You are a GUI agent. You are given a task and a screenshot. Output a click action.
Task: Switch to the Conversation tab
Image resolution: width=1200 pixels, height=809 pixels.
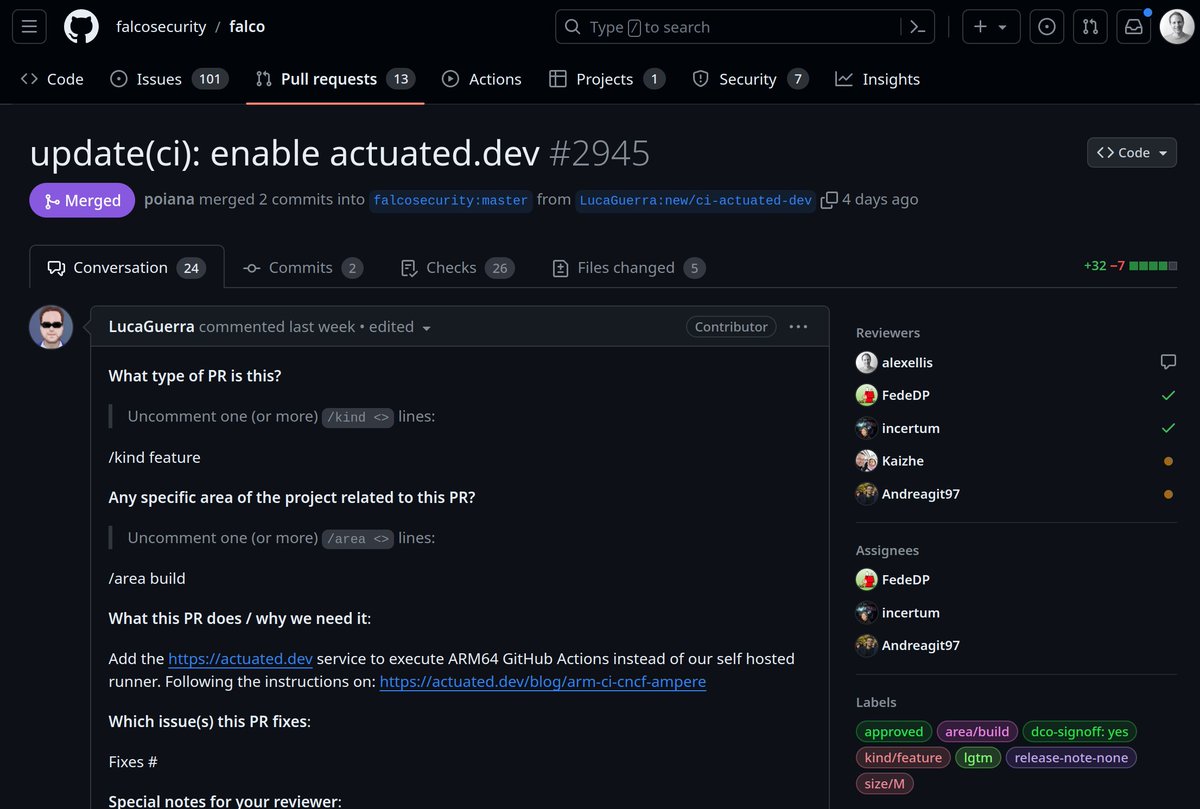click(127, 267)
